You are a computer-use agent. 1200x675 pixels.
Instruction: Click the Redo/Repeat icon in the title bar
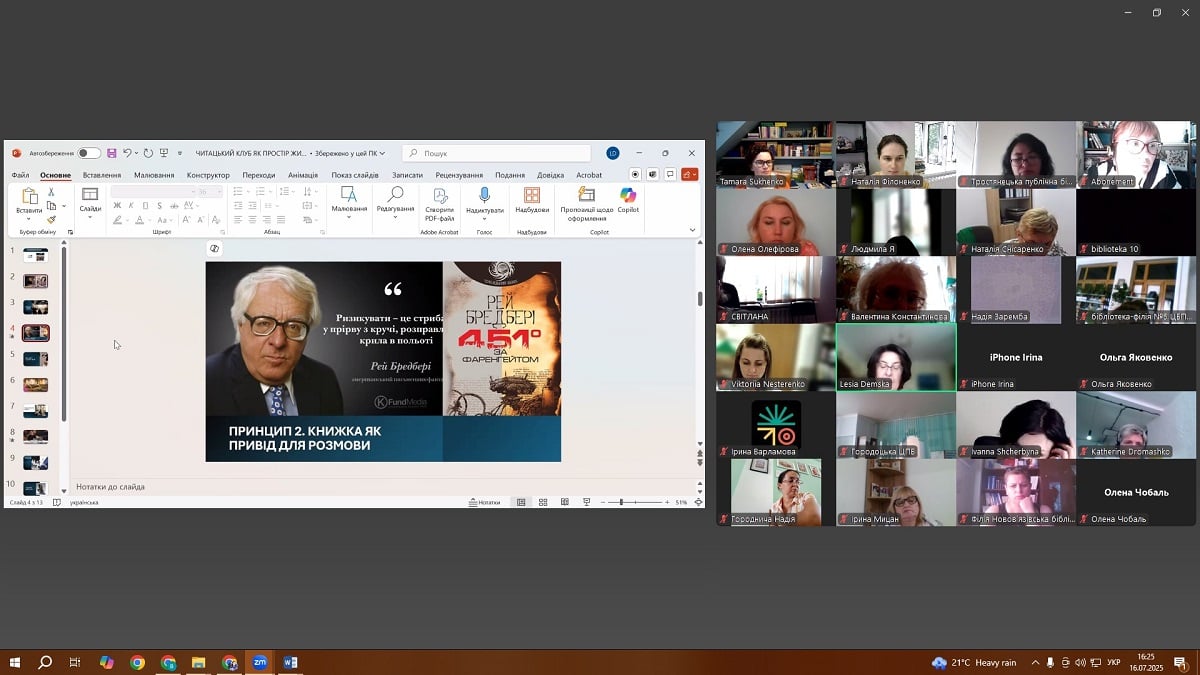pyautogui.click(x=148, y=153)
